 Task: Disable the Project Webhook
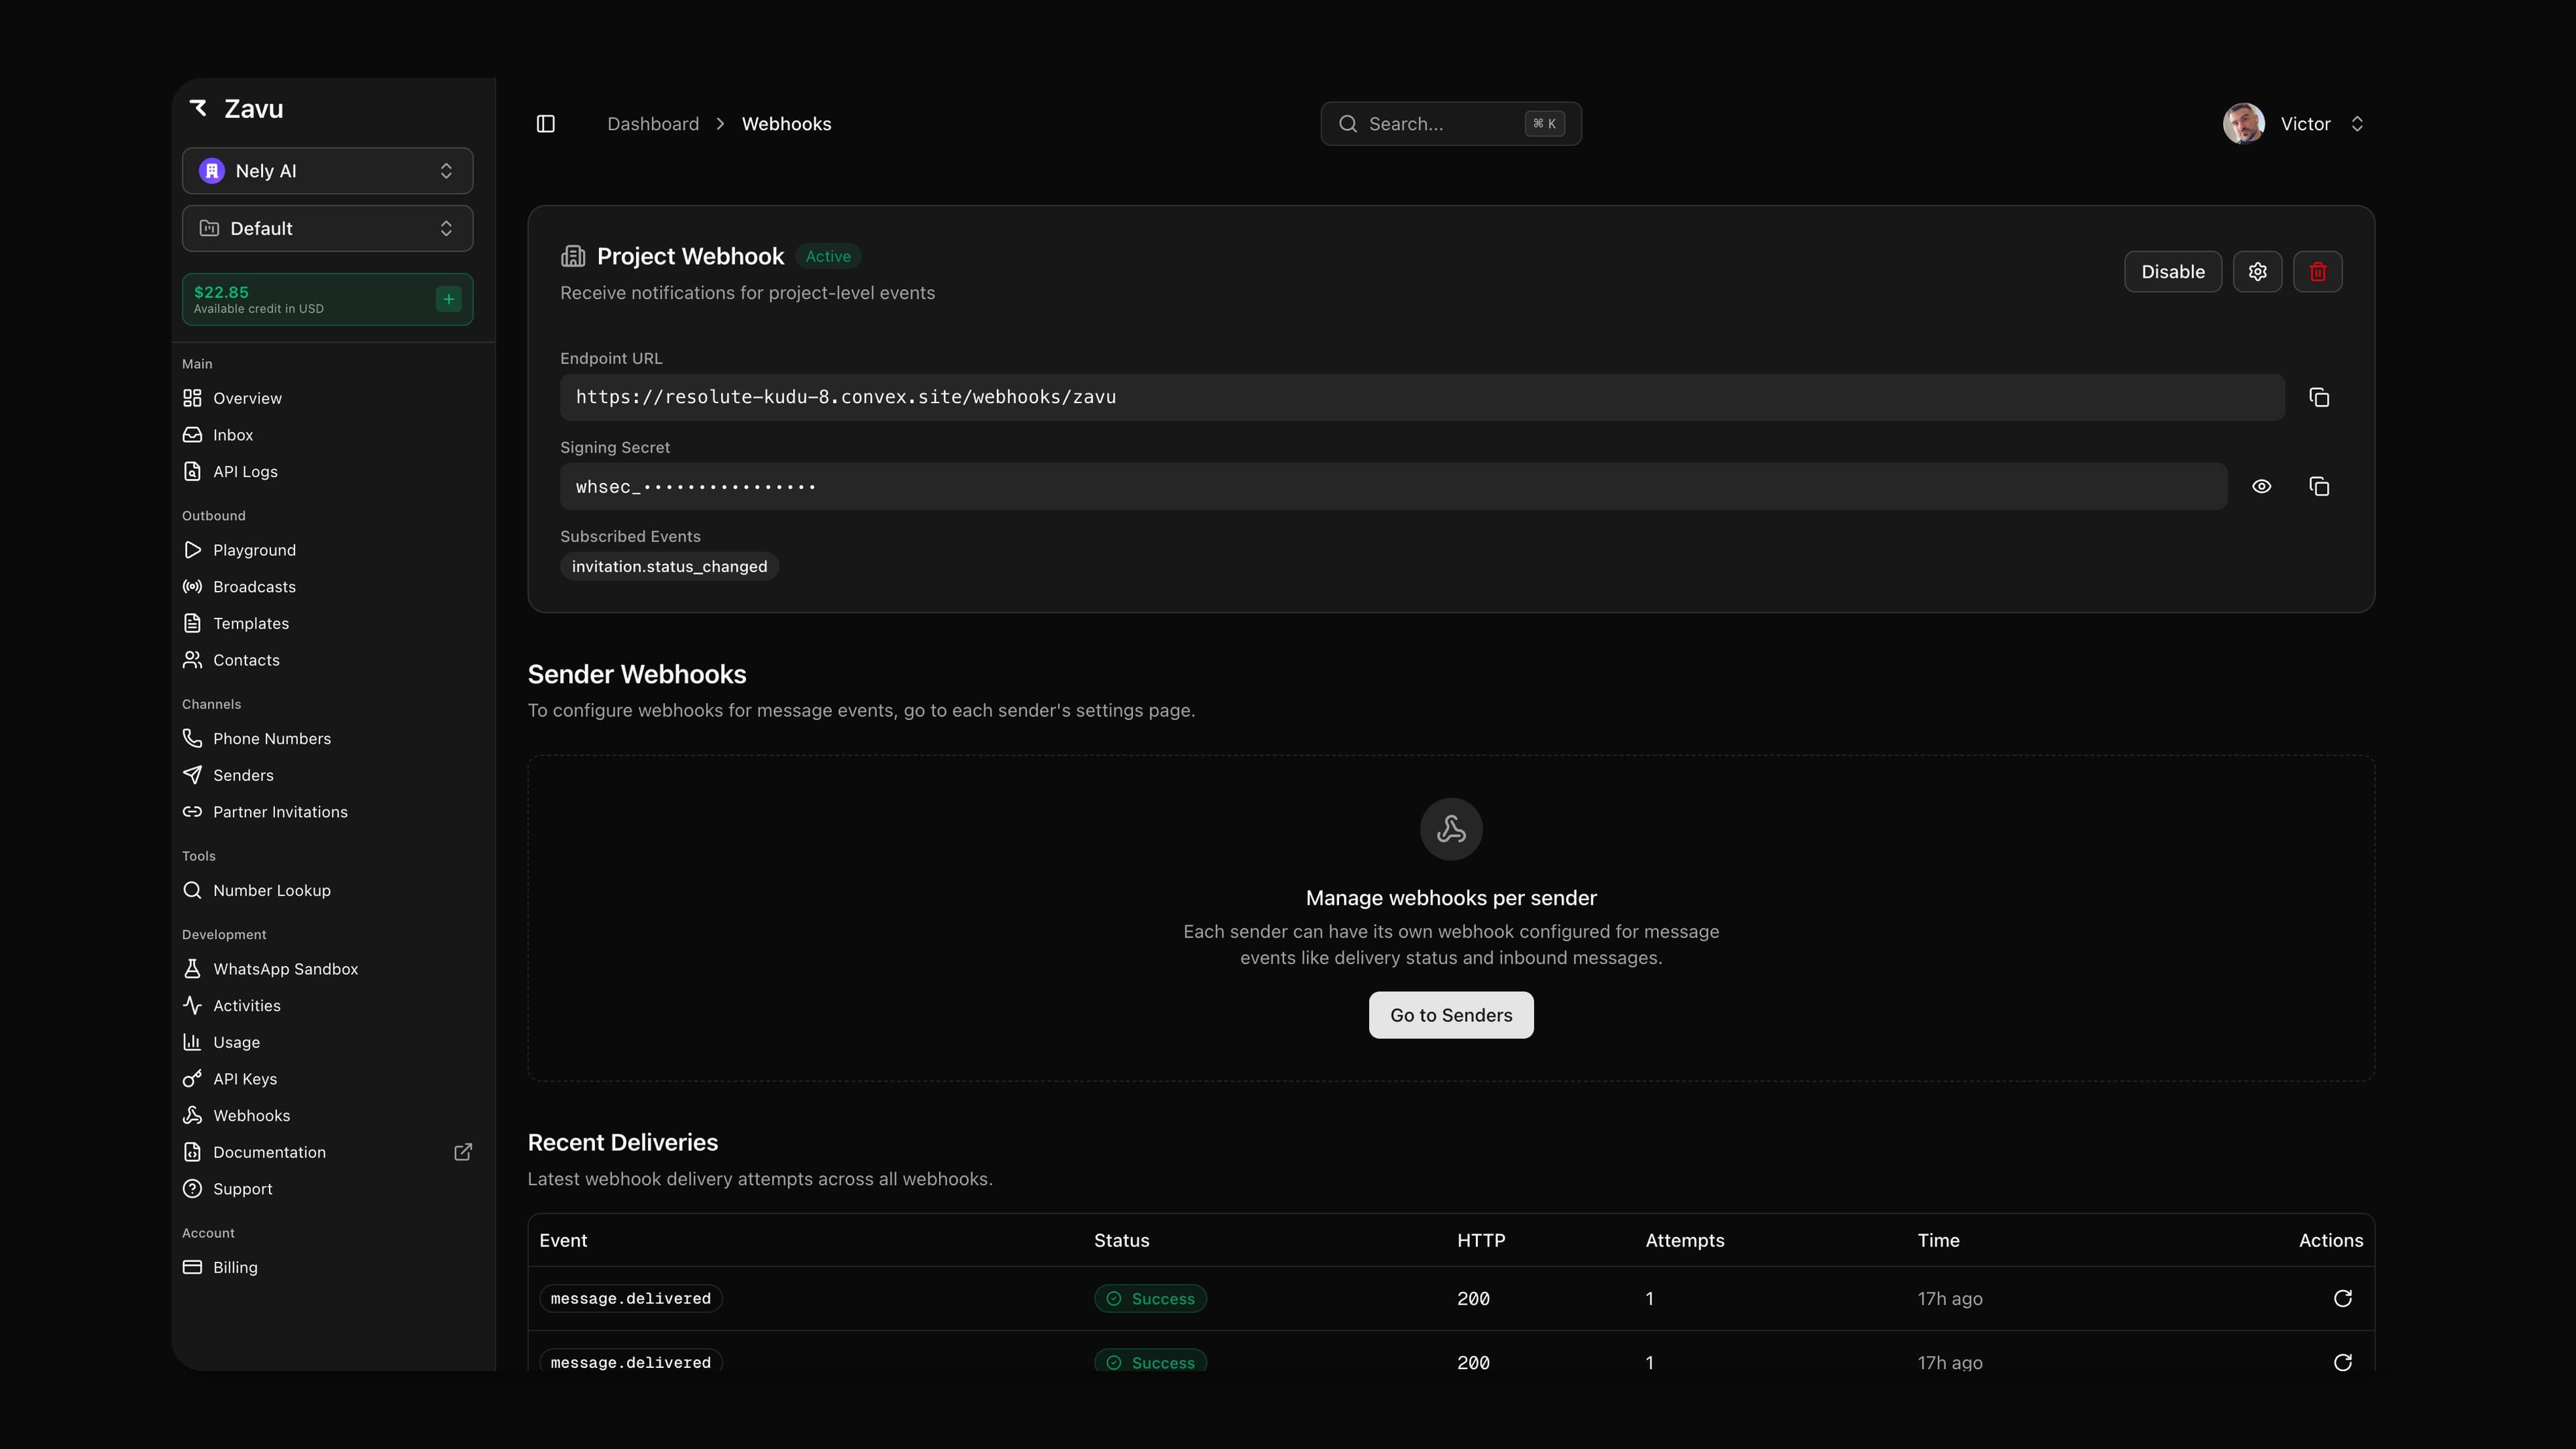[2172, 272]
